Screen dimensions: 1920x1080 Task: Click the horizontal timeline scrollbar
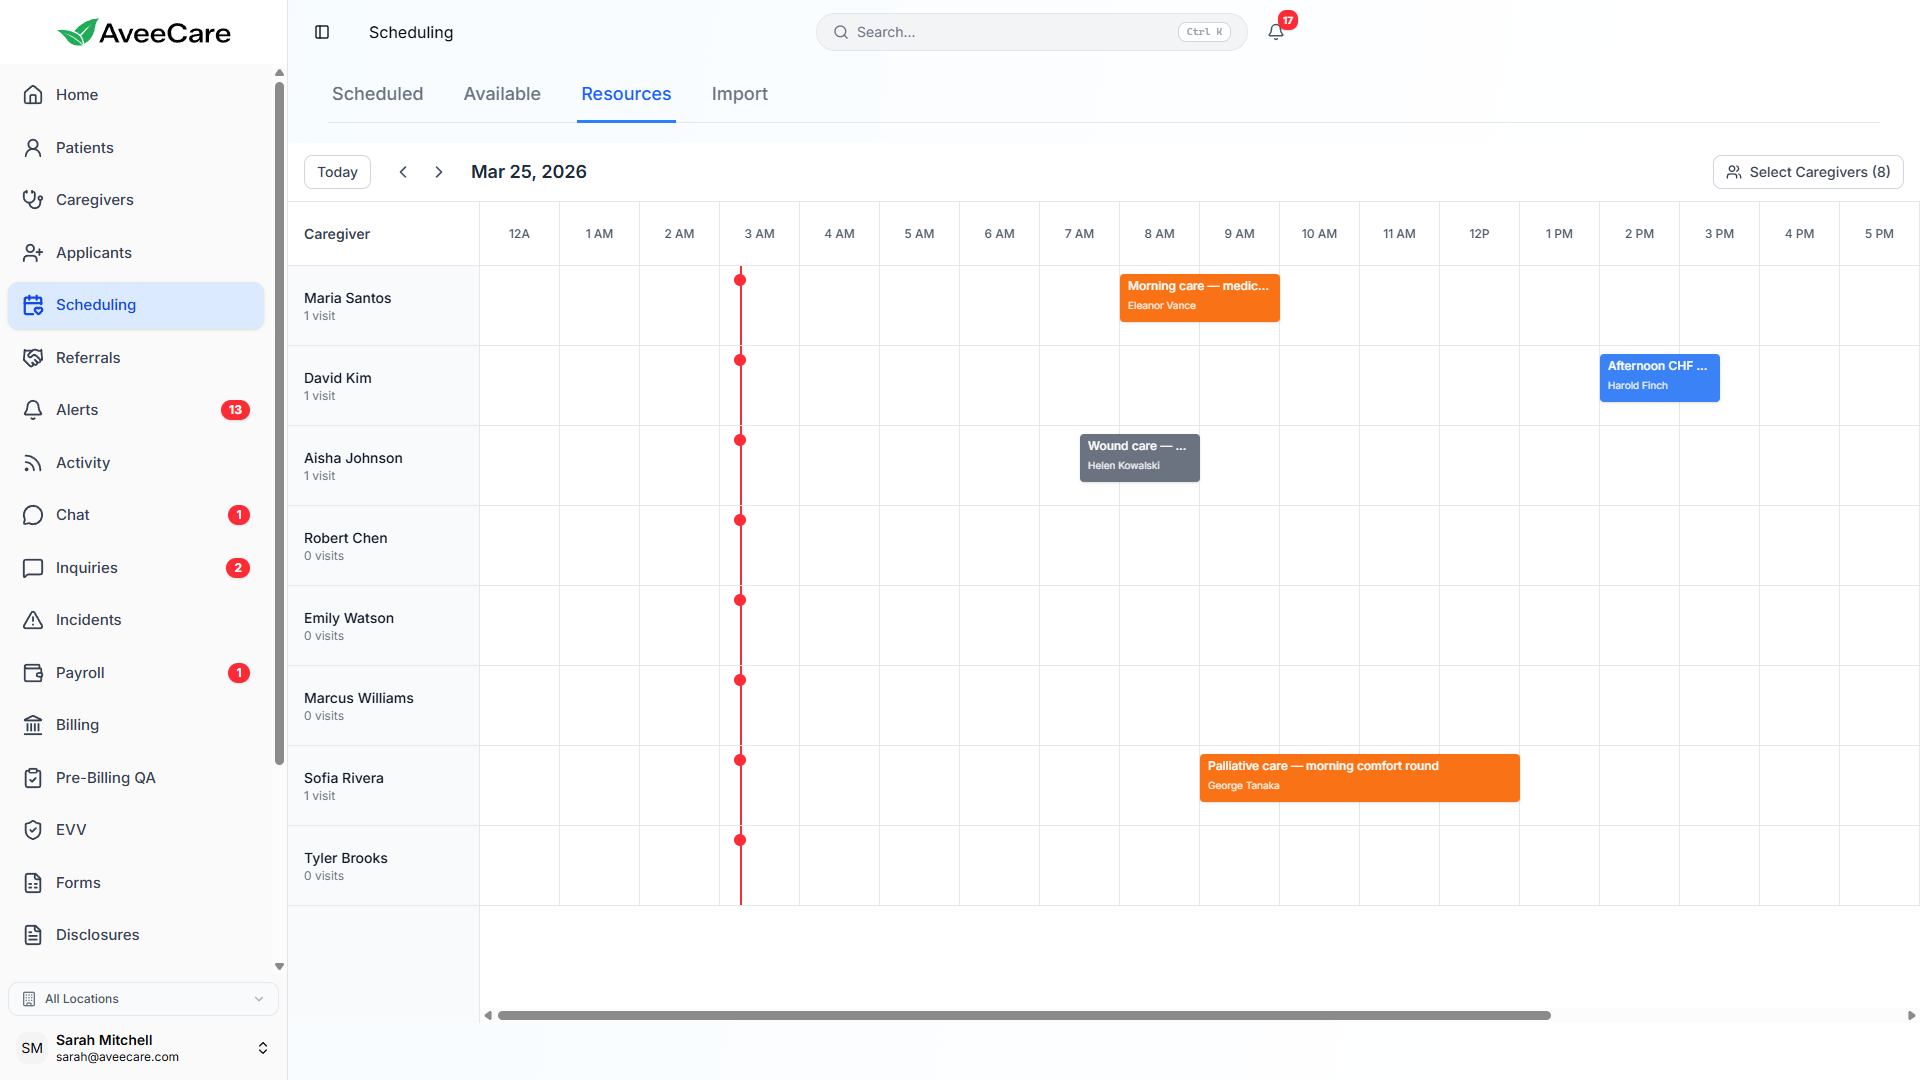(x=1020, y=1014)
